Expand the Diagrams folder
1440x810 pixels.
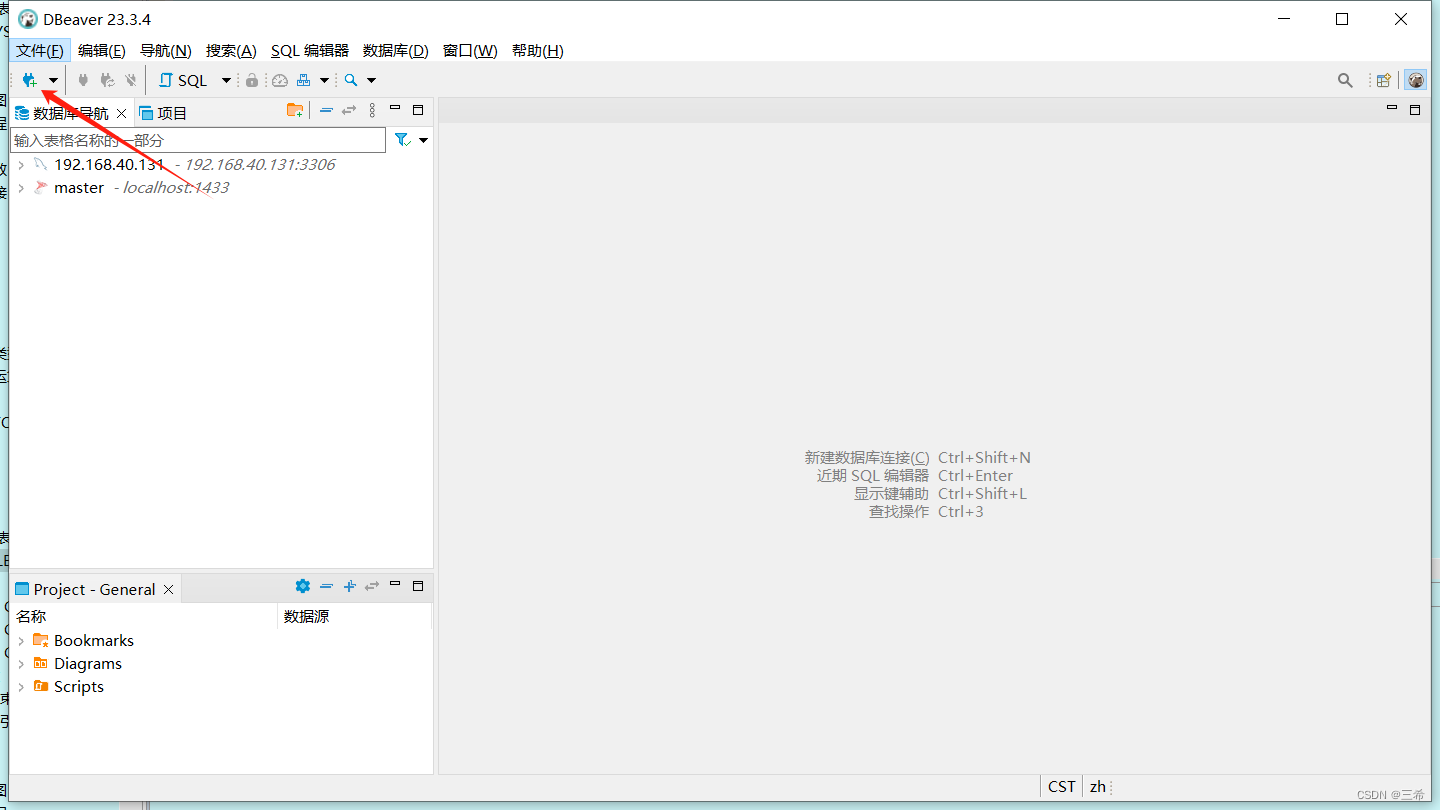pos(21,664)
